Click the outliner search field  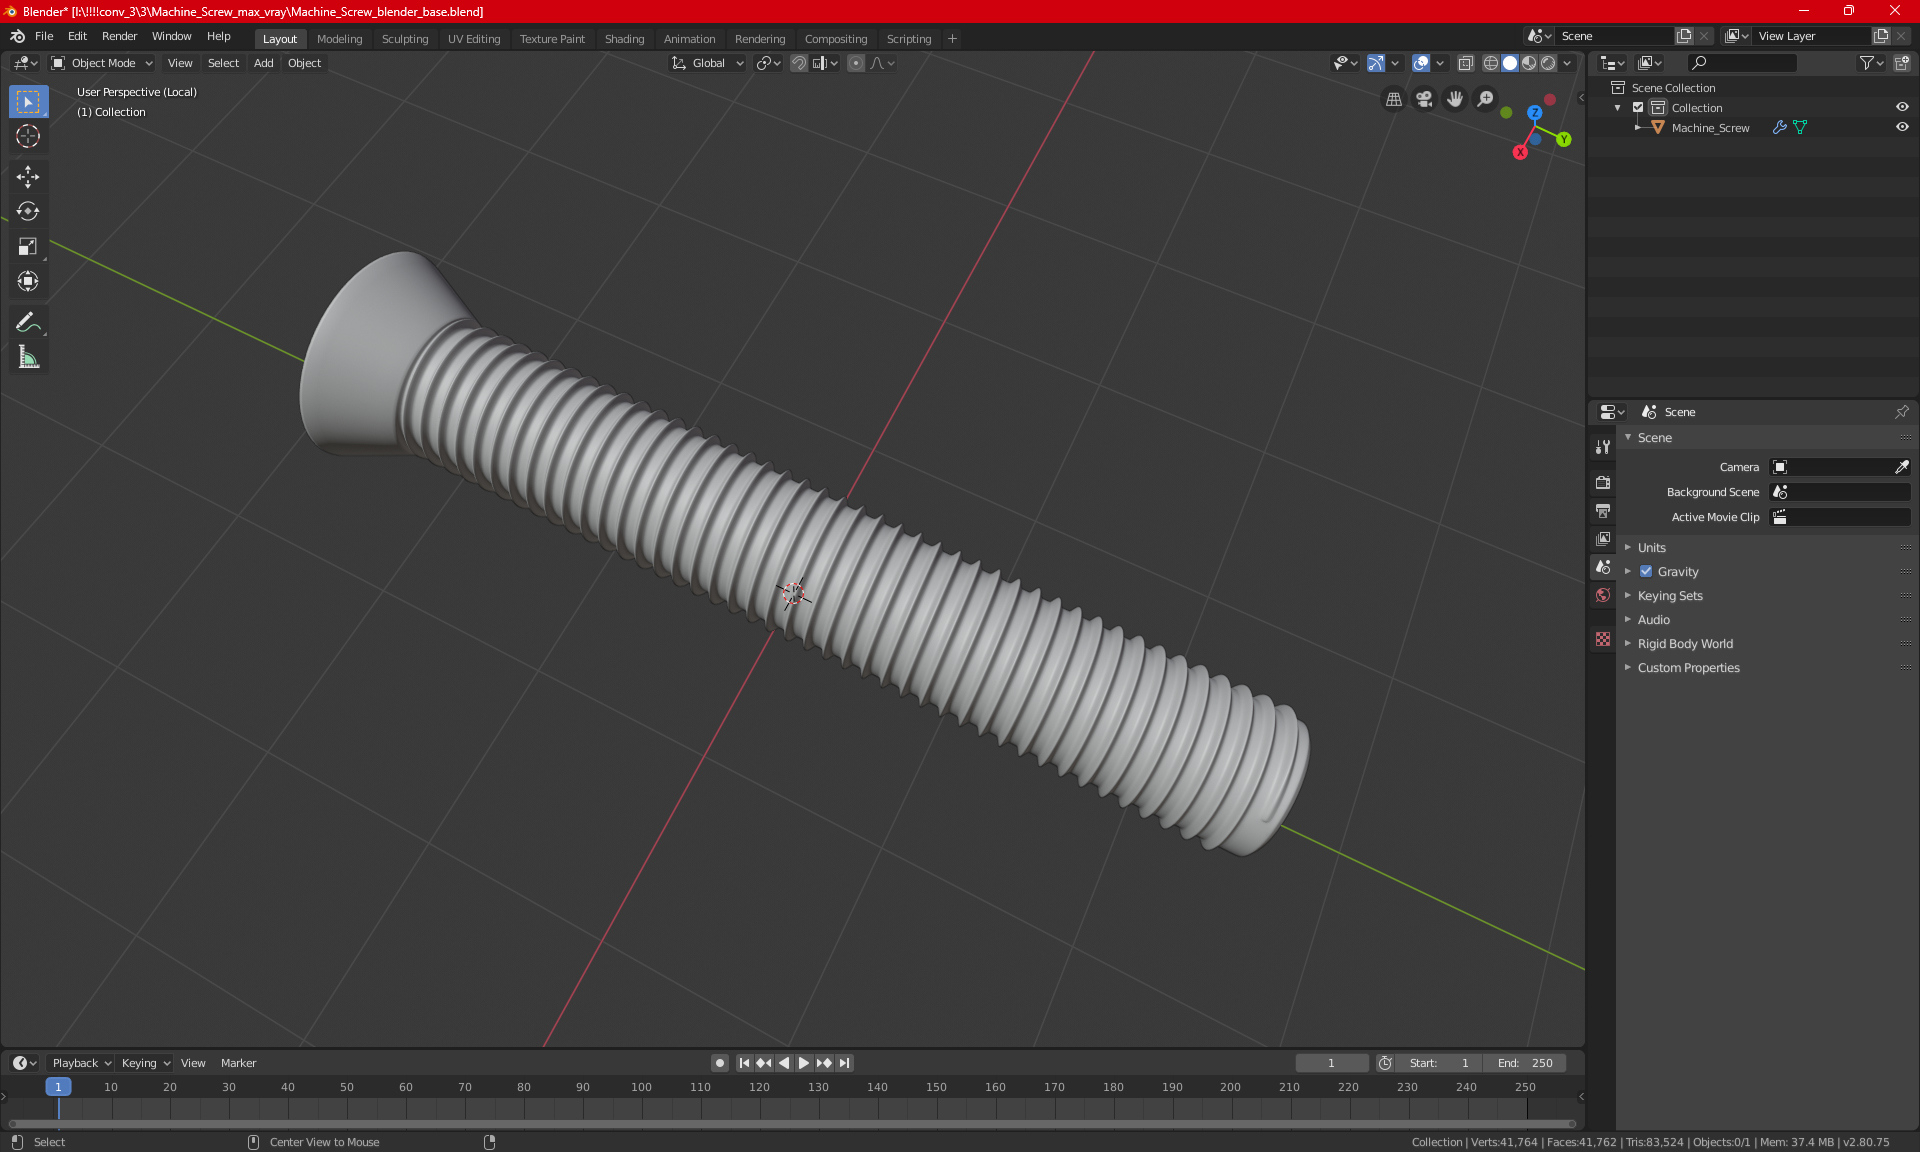tap(1741, 63)
